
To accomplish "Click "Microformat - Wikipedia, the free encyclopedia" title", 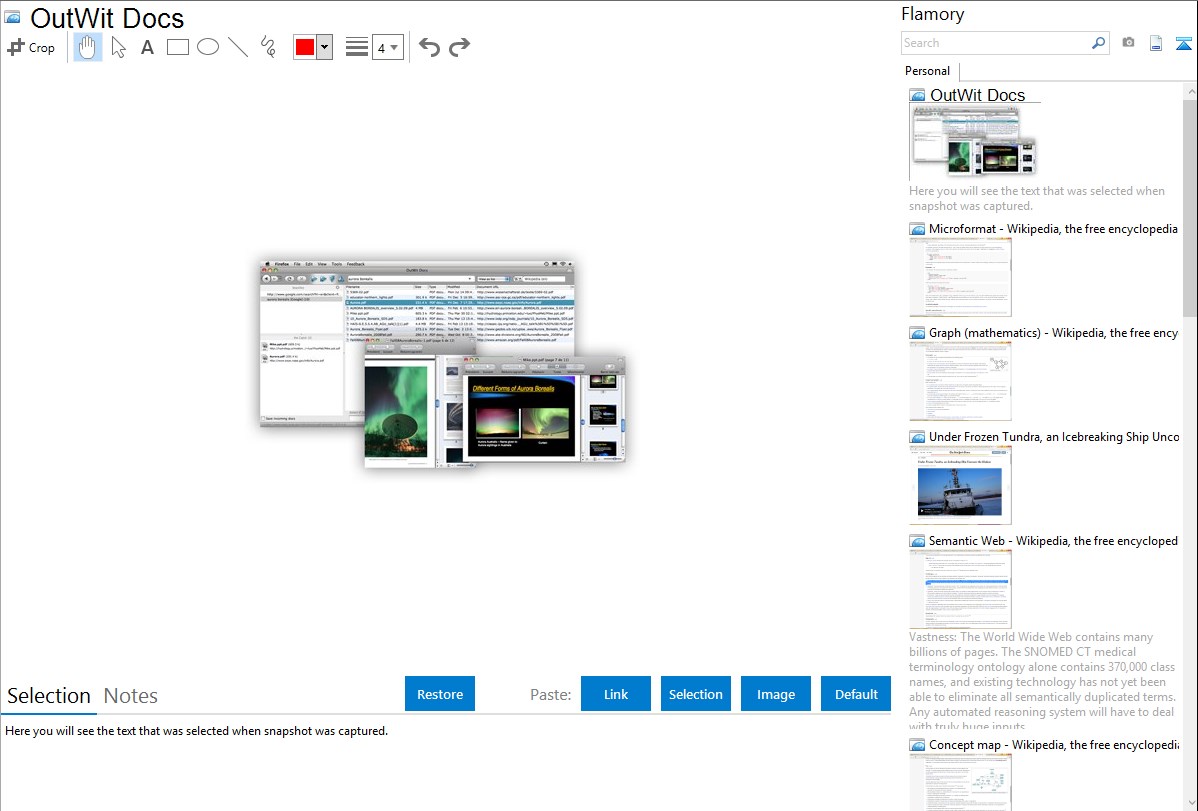I will pyautogui.click(x=1053, y=229).
